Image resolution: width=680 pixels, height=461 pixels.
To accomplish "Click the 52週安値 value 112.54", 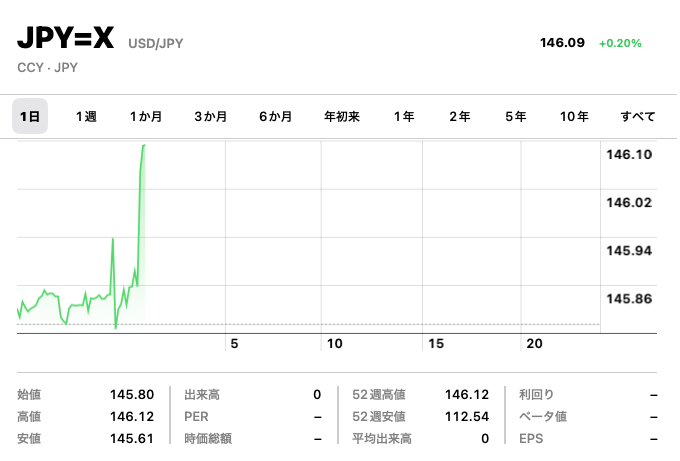I will click(x=467, y=416).
